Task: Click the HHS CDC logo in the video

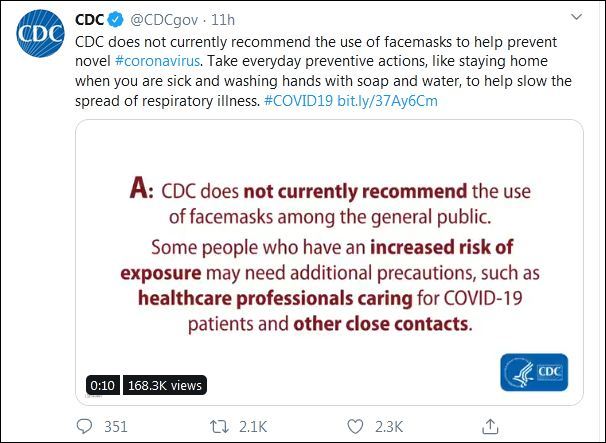Action: click(532, 372)
